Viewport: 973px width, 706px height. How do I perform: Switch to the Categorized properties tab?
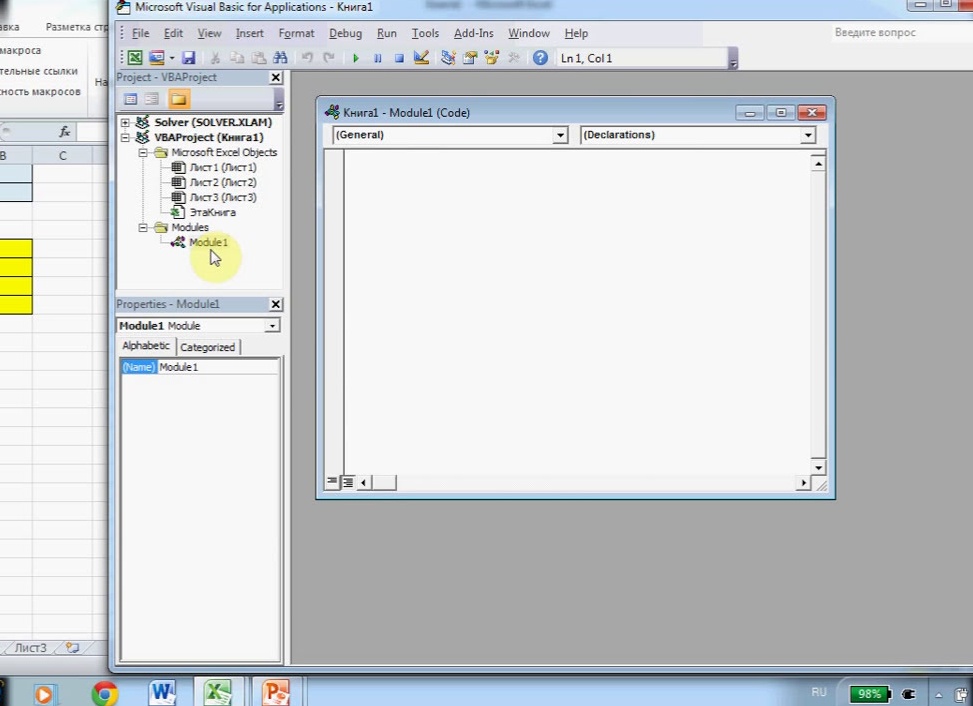pos(208,347)
